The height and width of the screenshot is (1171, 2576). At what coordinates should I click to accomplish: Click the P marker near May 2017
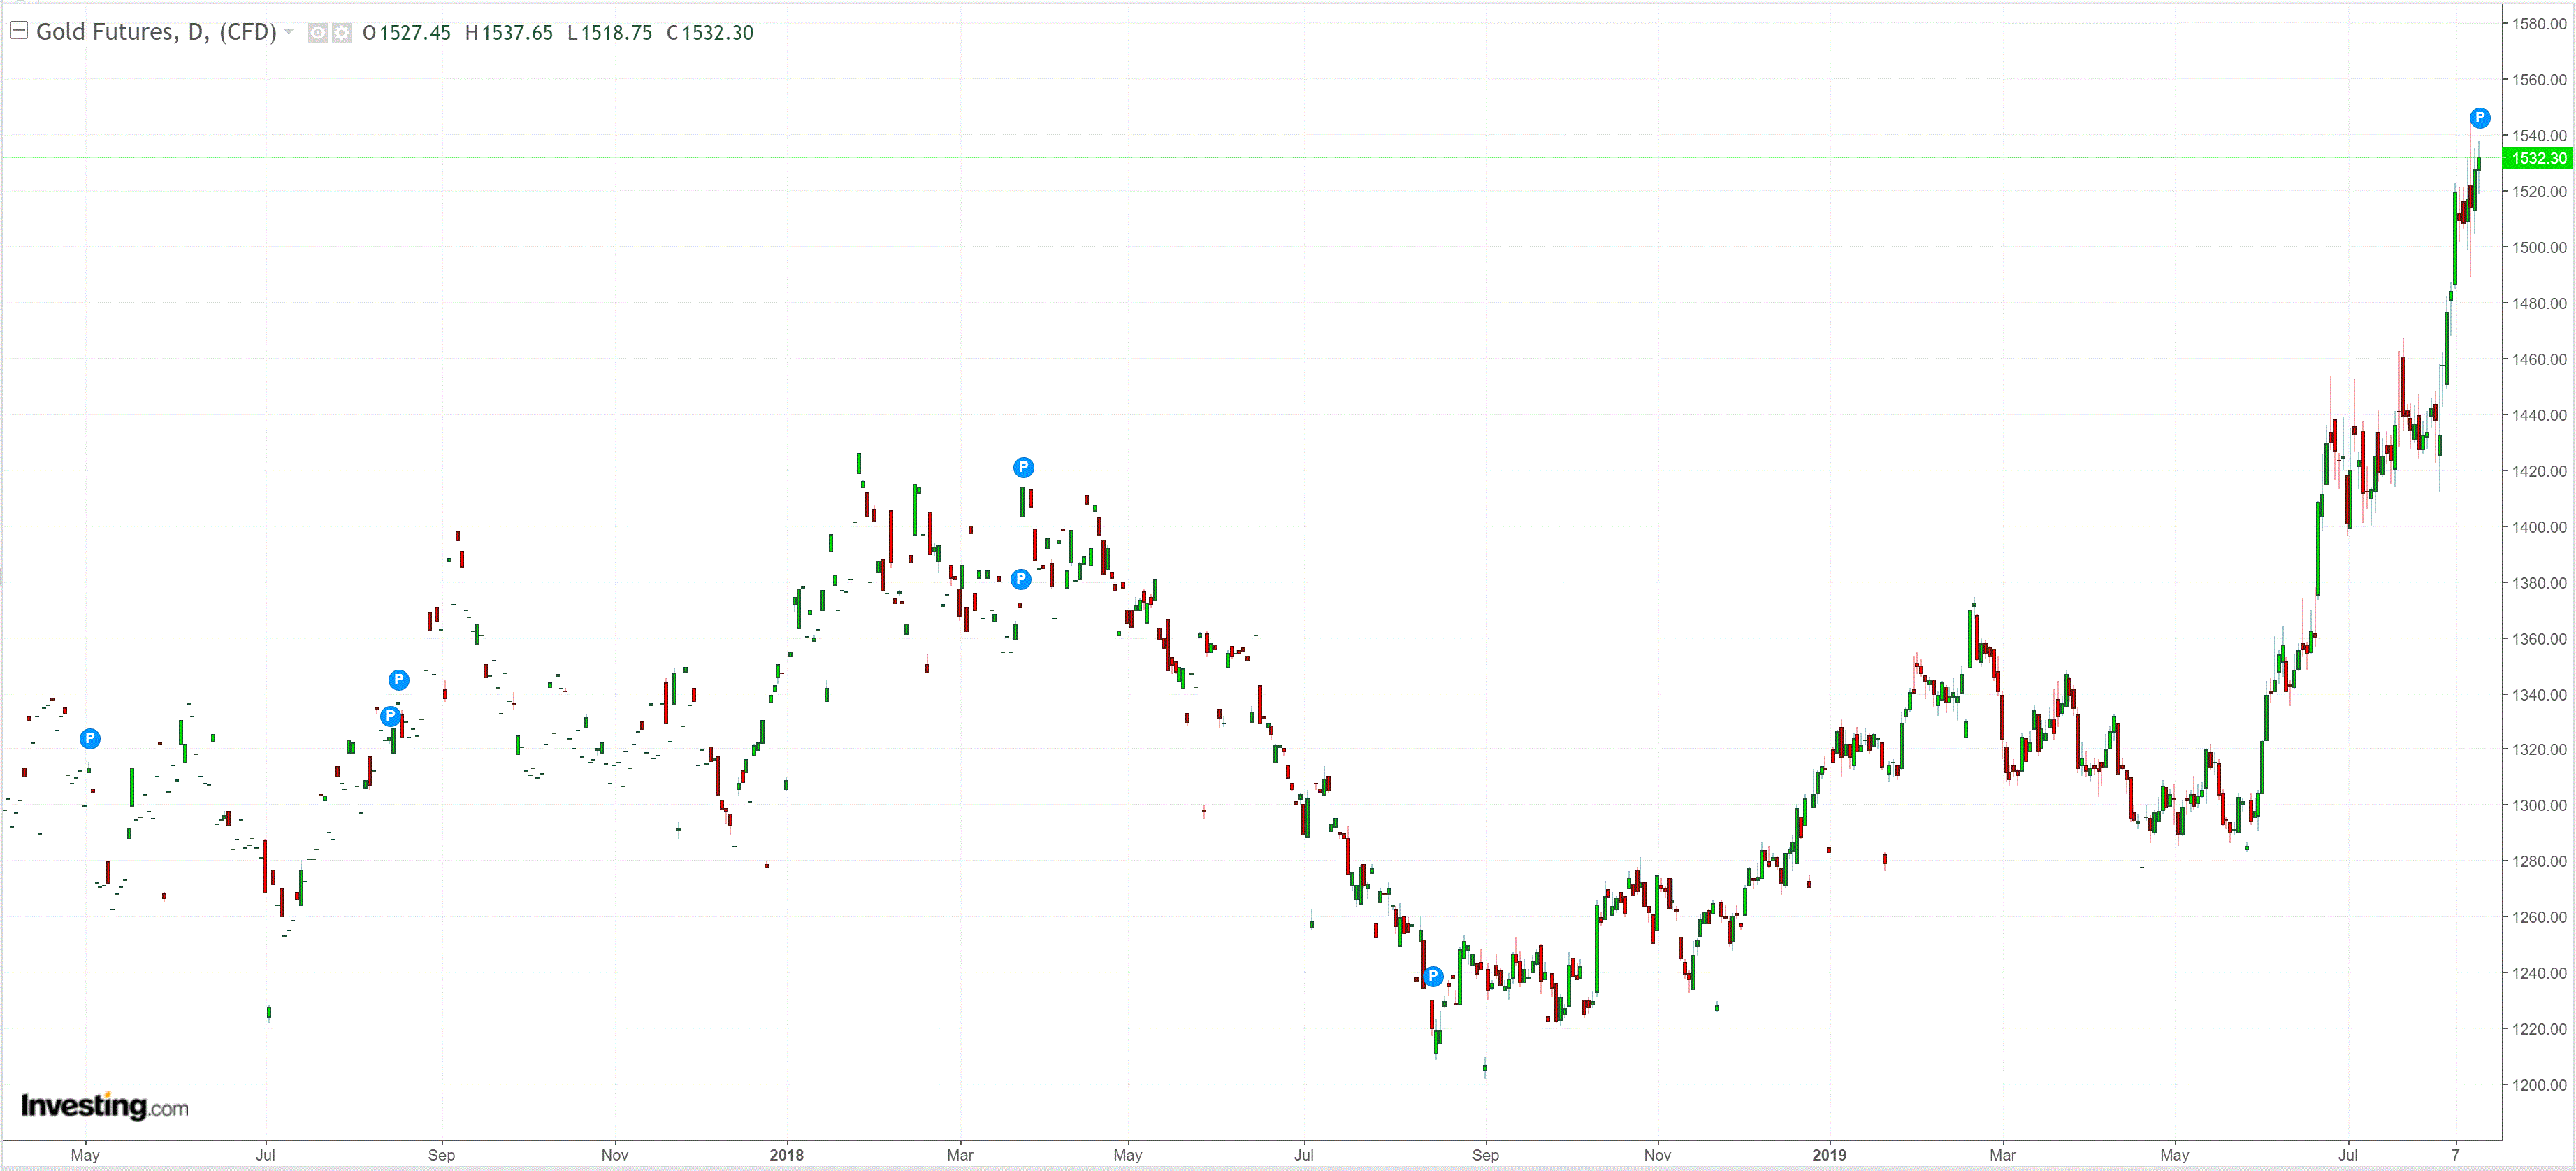click(90, 739)
